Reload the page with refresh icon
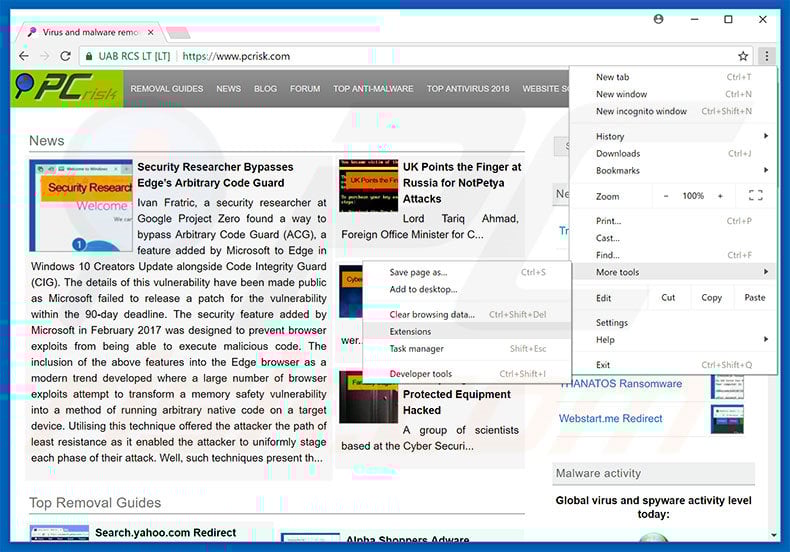 [65, 56]
